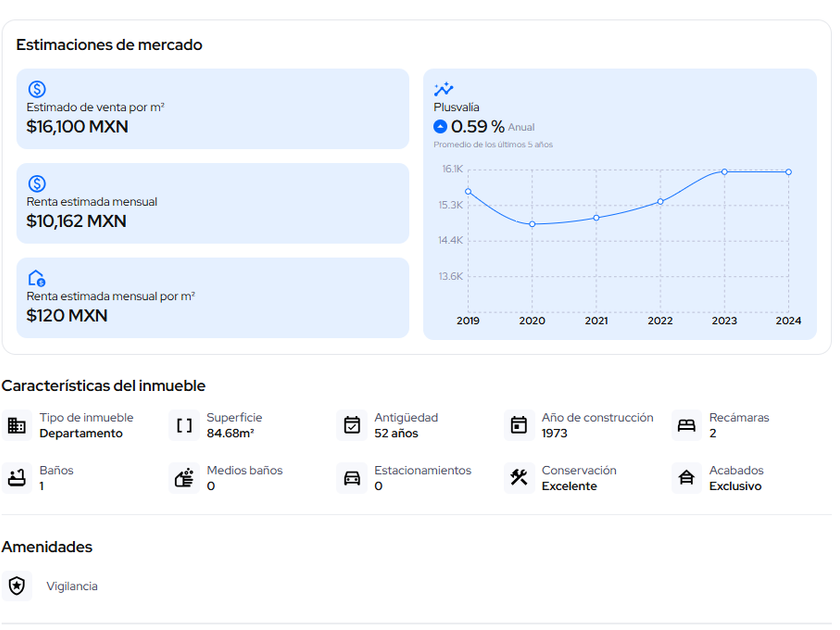
Task: Click the house icon for renta por m²
Action: pos(37,278)
